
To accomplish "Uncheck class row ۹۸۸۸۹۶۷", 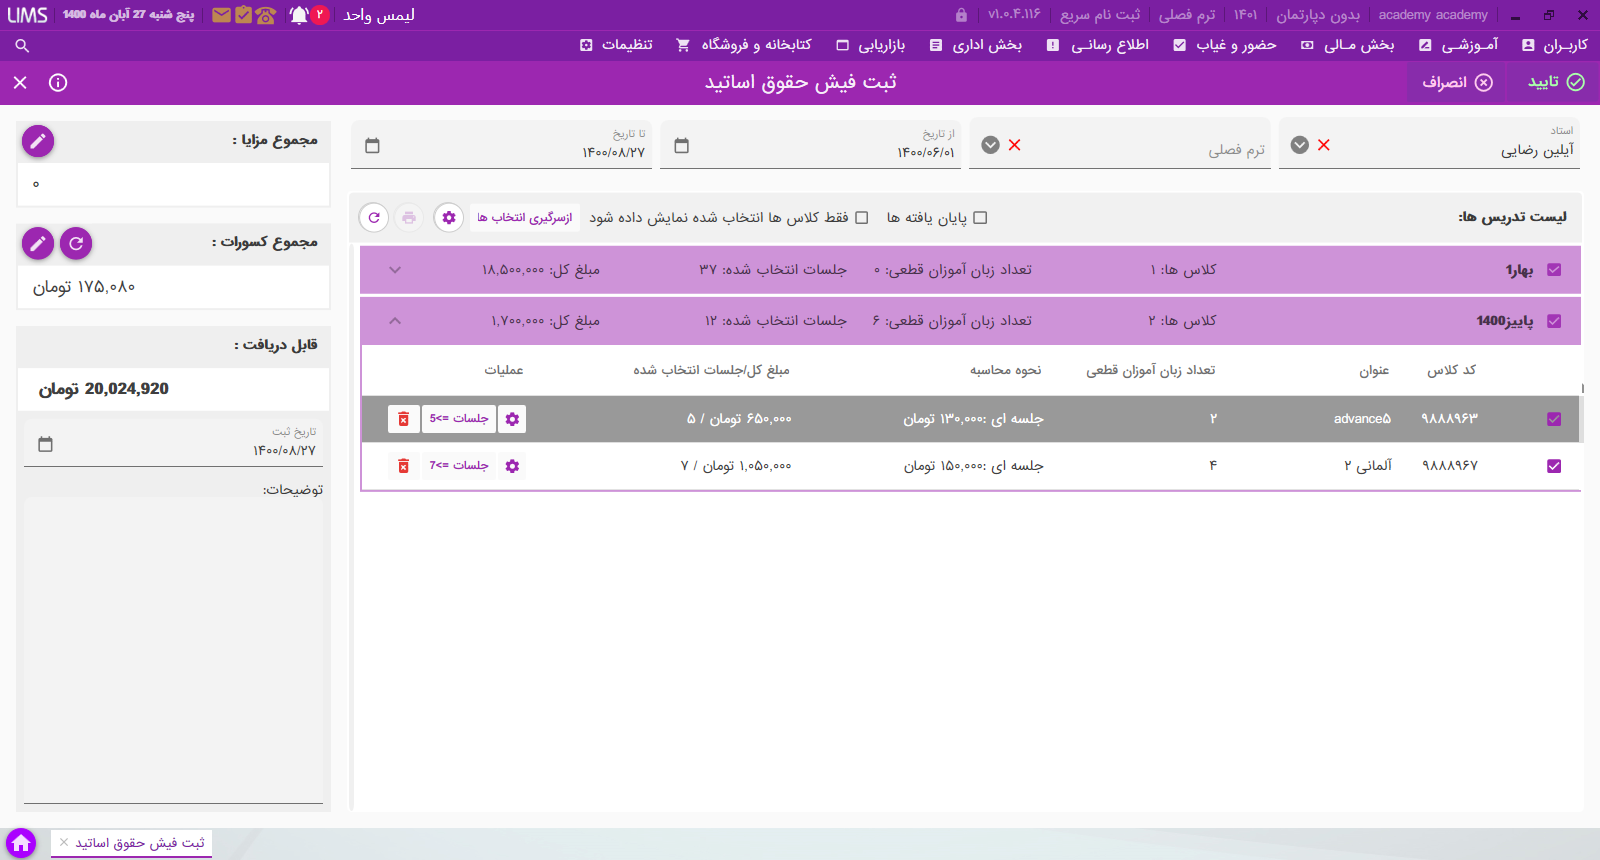I will coord(1554,466).
